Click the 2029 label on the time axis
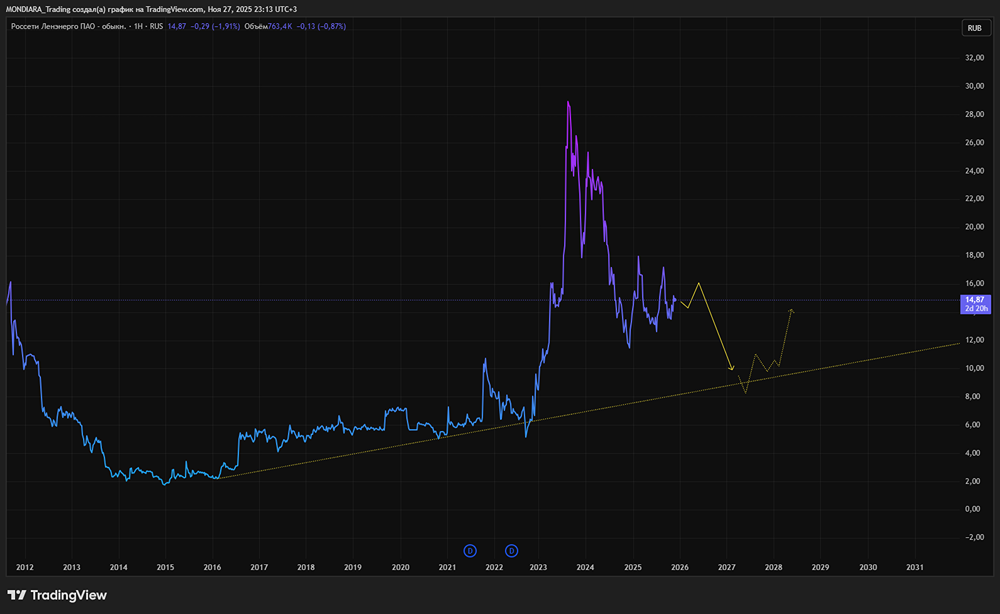The width and height of the screenshot is (1000, 614). [x=820, y=567]
